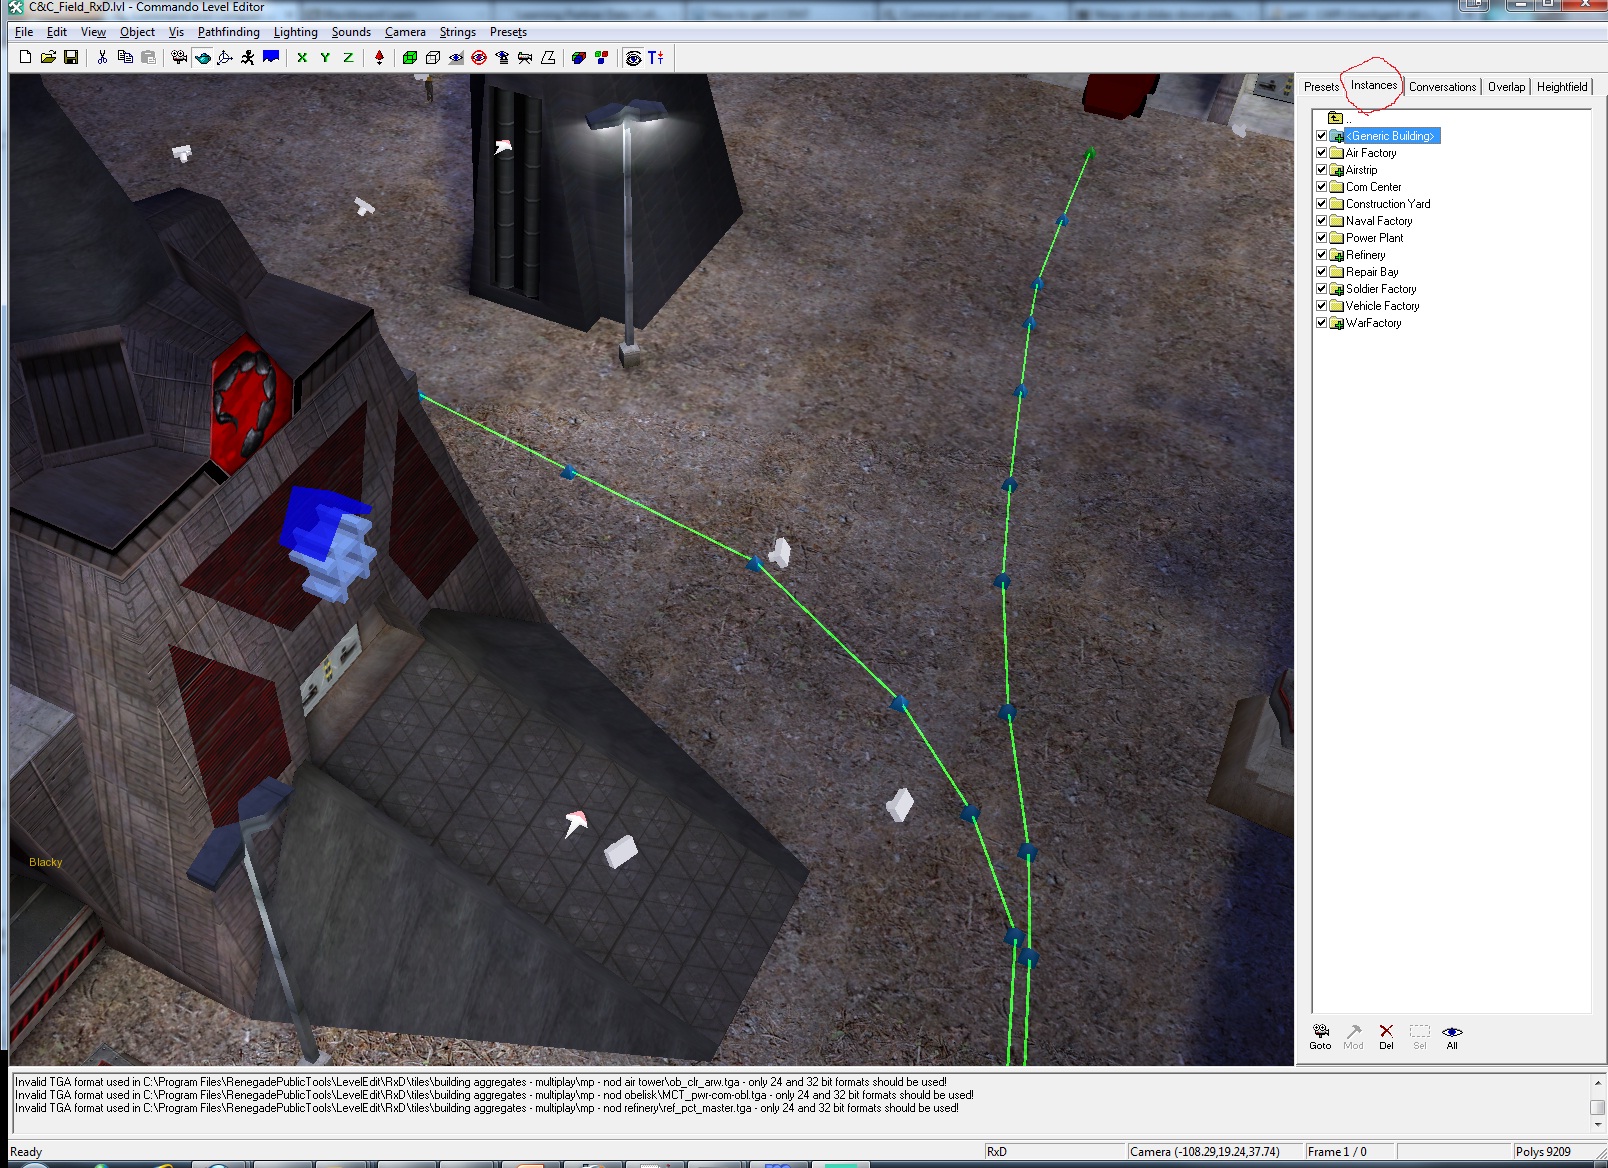Switch to the Heightfield tab
Screen dimensions: 1608x1168
click(x=1561, y=87)
